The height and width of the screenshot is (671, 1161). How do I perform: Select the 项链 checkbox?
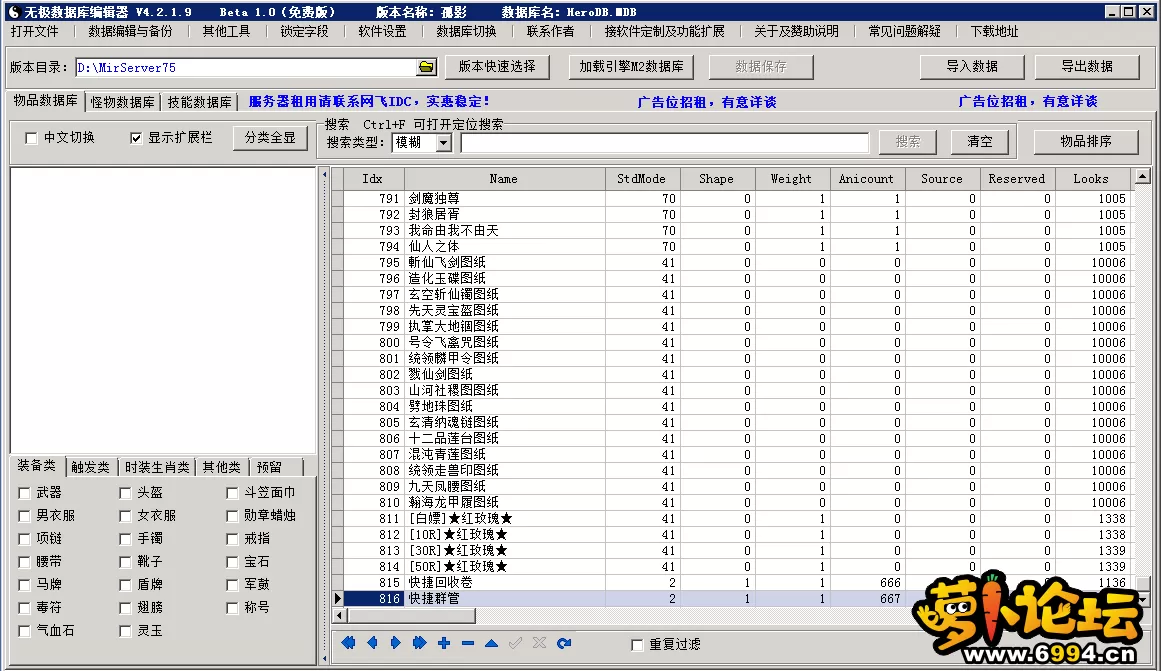[24, 539]
